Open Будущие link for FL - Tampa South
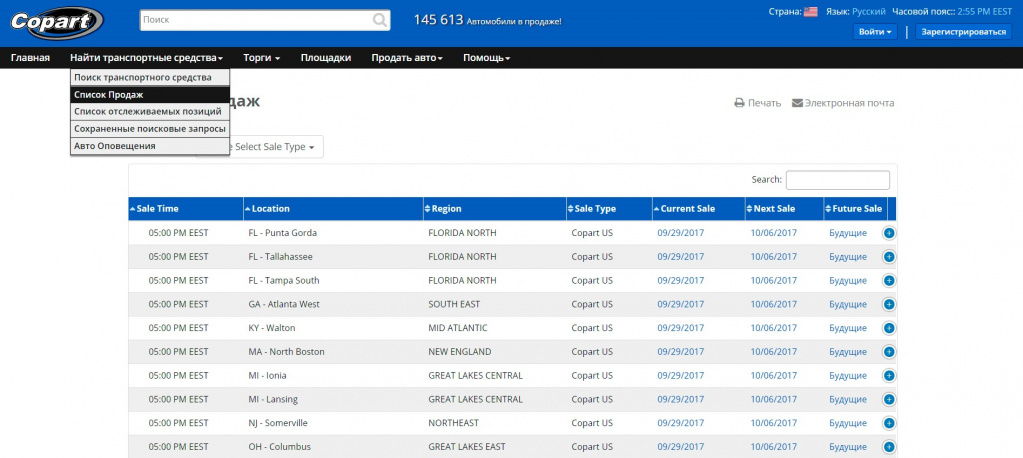 click(848, 281)
